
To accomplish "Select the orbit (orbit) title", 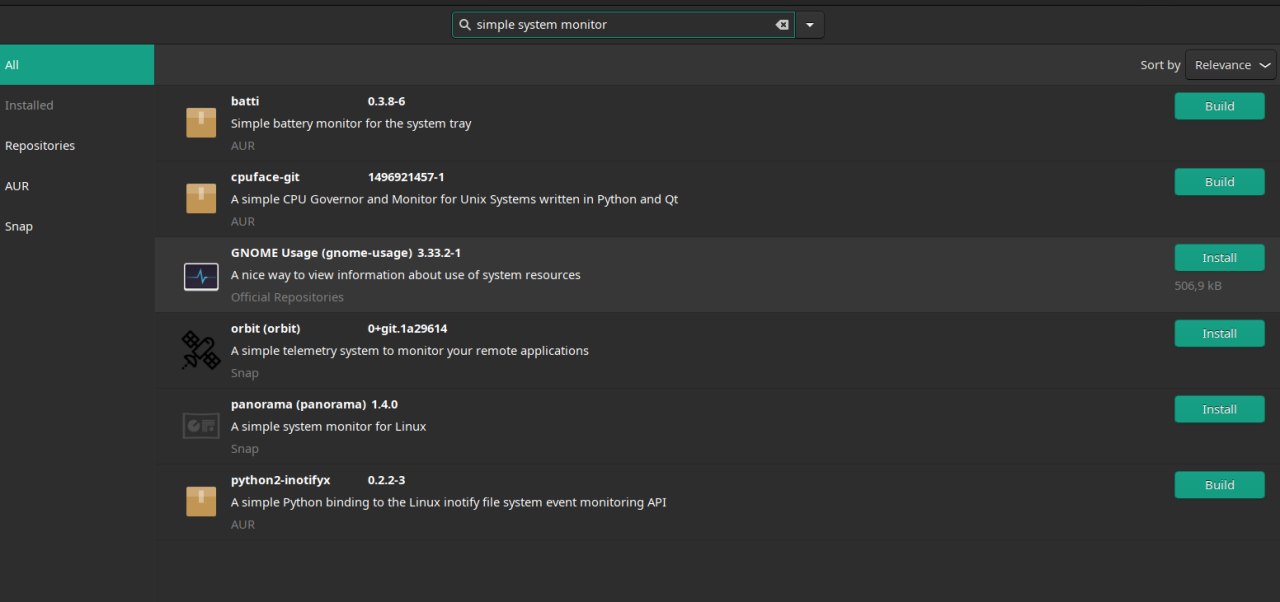I will [x=266, y=329].
